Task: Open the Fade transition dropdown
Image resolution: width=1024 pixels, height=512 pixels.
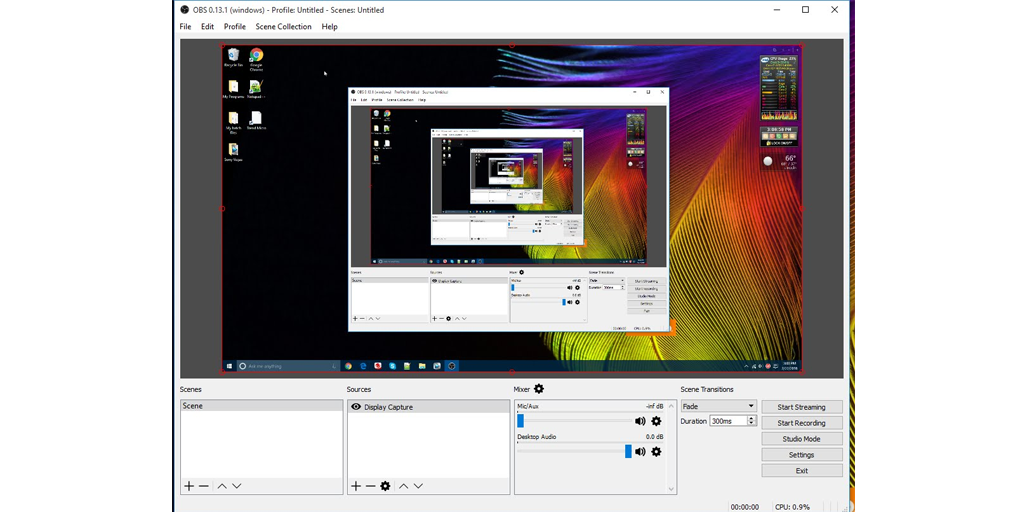Action: (718, 406)
